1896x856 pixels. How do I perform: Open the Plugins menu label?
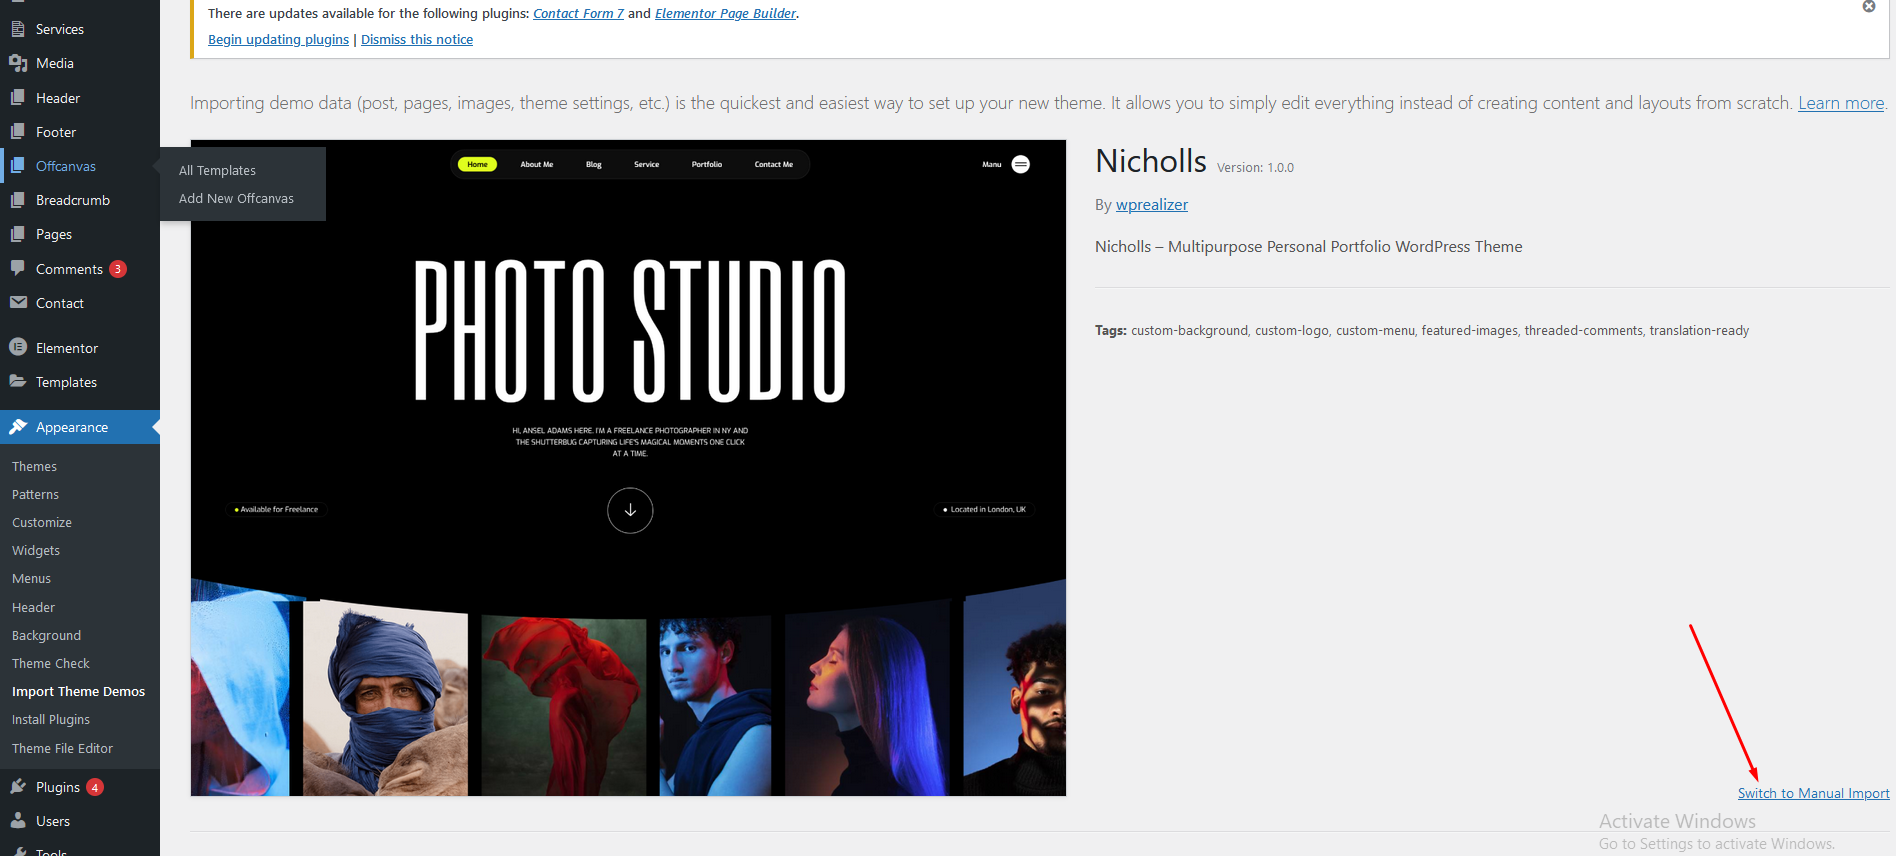[x=58, y=787]
